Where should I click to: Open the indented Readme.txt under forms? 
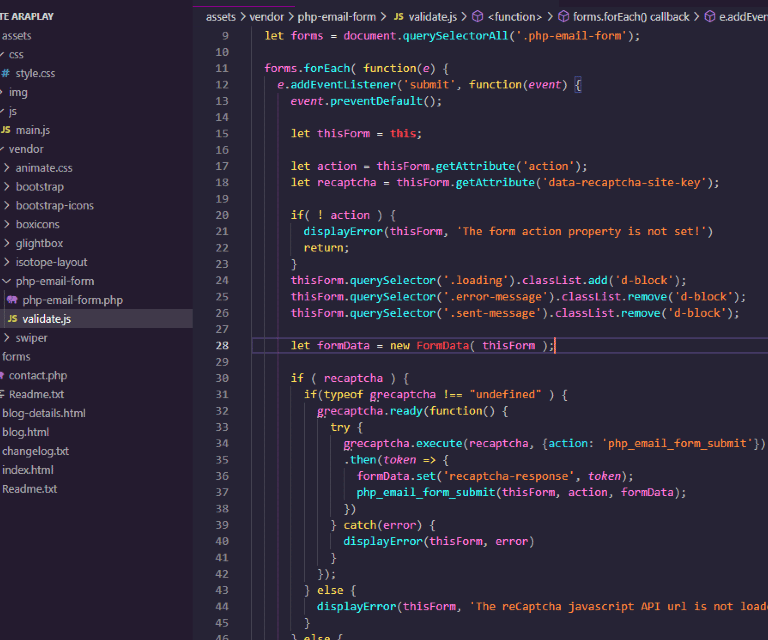coord(36,394)
